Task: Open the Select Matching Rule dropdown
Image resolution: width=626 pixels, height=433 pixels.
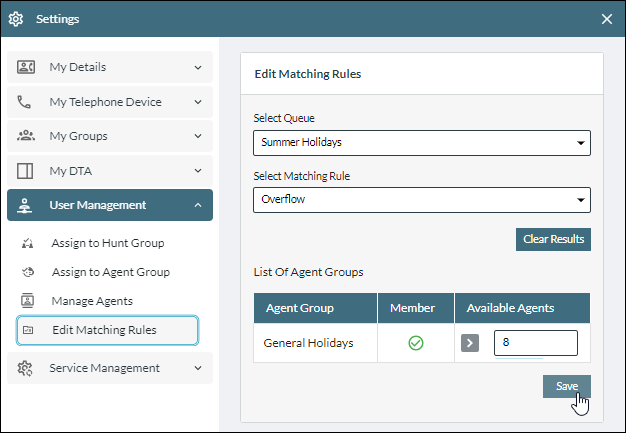Action: coord(422,200)
